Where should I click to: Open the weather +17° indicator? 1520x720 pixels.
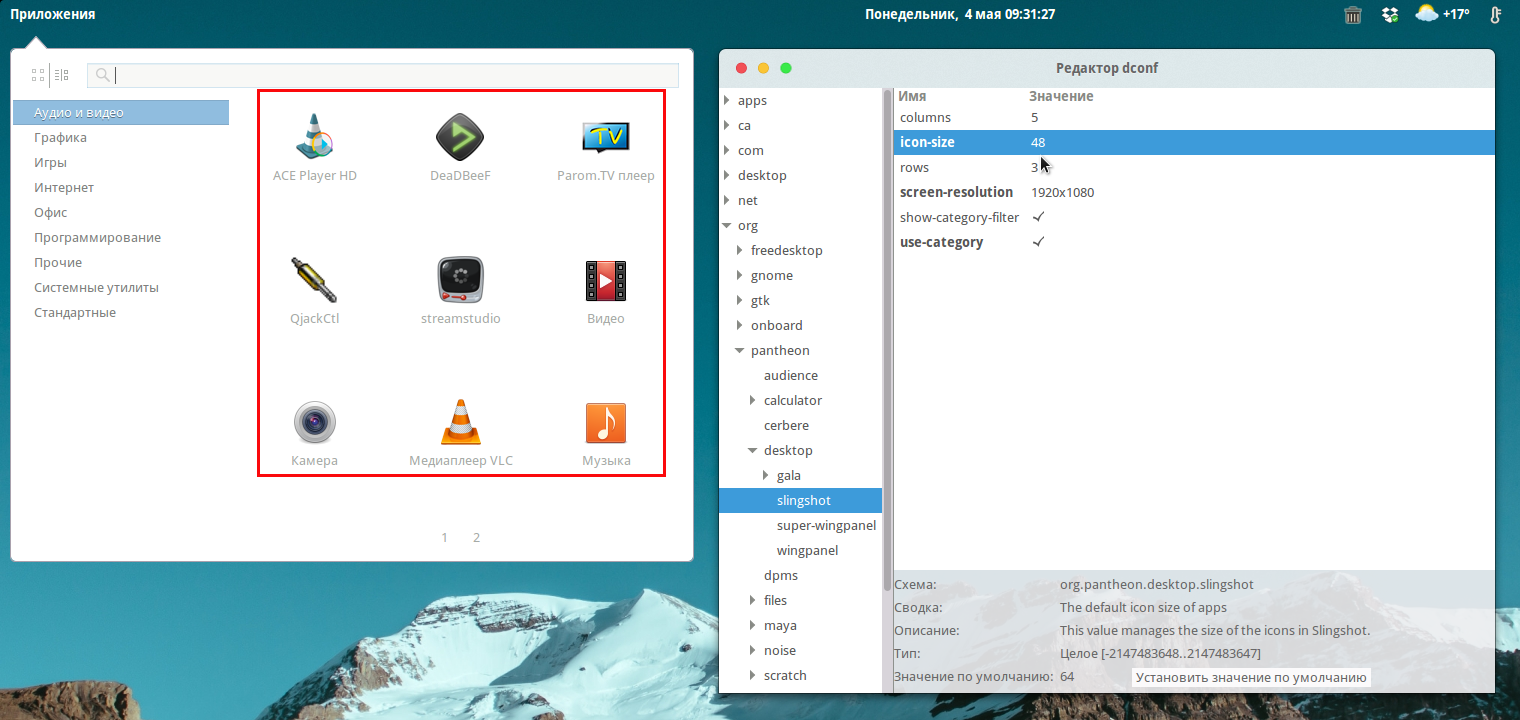[x=1442, y=14]
